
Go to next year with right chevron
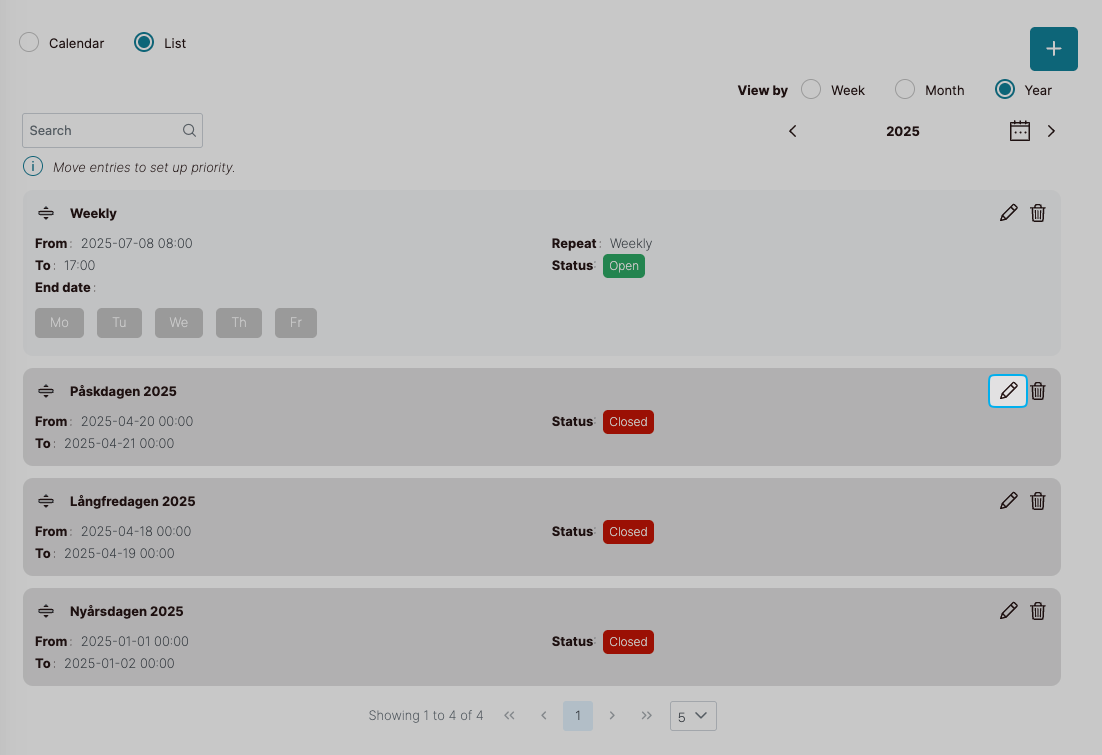coord(1051,131)
